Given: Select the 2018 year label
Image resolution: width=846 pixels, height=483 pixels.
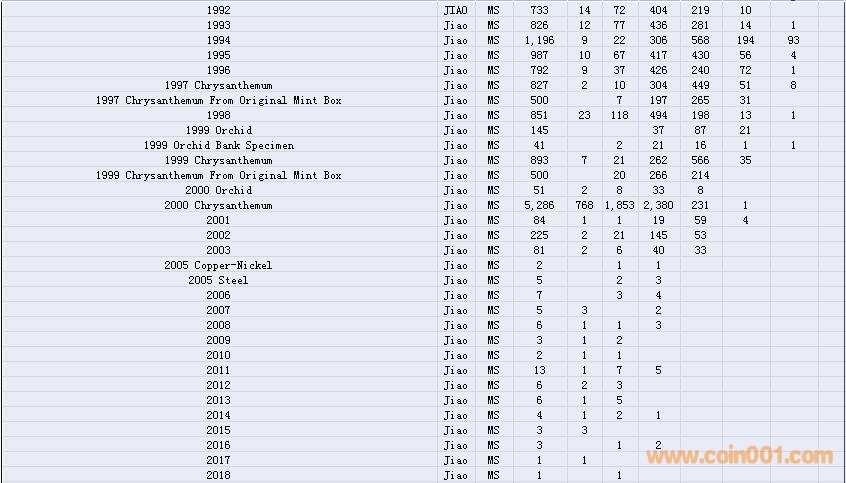Looking at the screenshot, I should 218,475.
